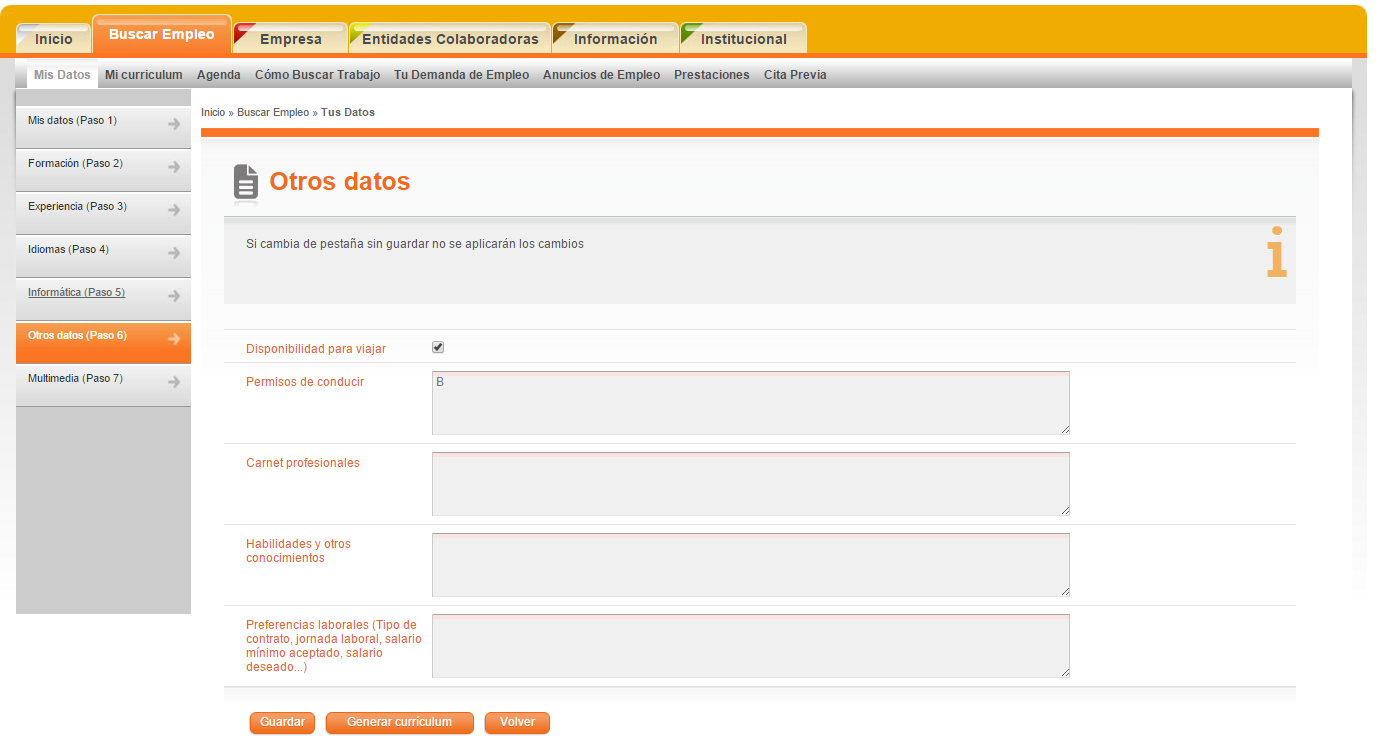Switch to Entidades Colaboradoras tab
Screen dimensions: 1378x751
pos(450,39)
